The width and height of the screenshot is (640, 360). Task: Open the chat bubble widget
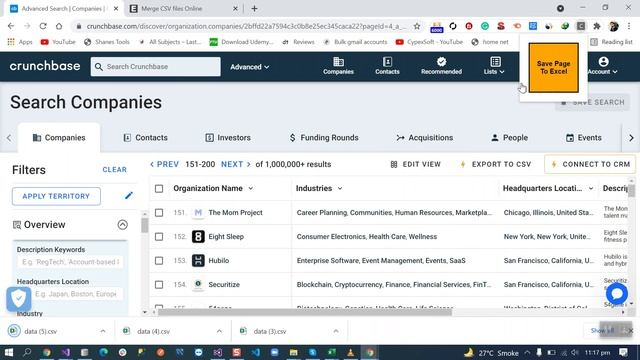click(x=616, y=293)
